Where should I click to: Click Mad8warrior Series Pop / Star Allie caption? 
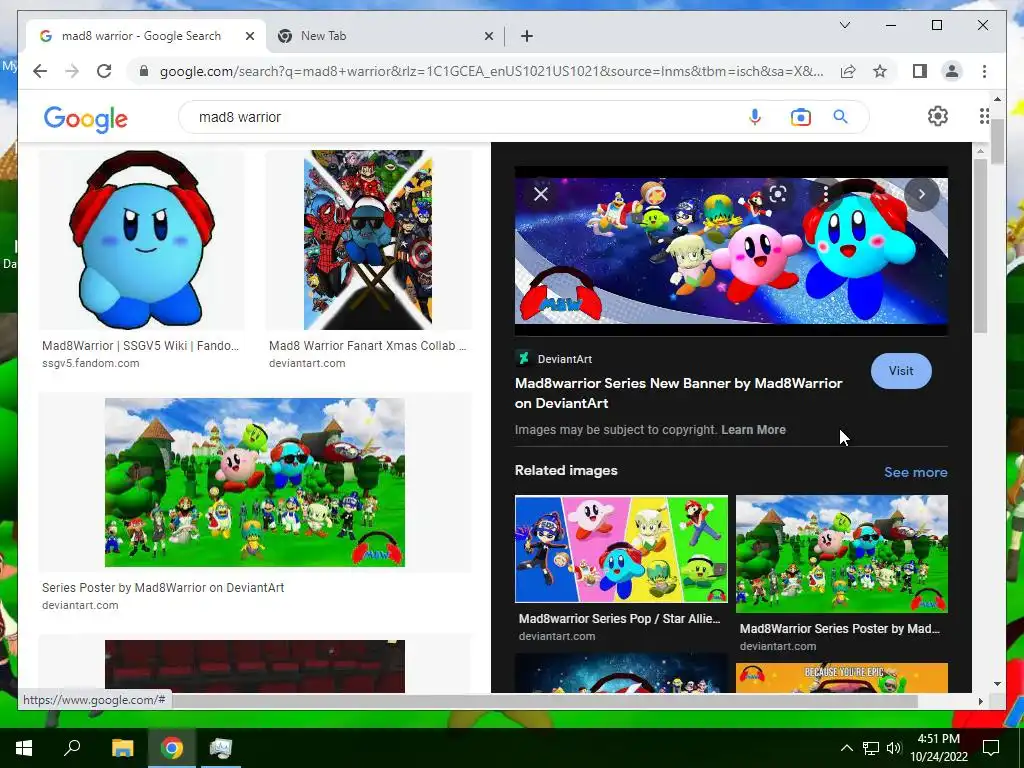click(619, 618)
